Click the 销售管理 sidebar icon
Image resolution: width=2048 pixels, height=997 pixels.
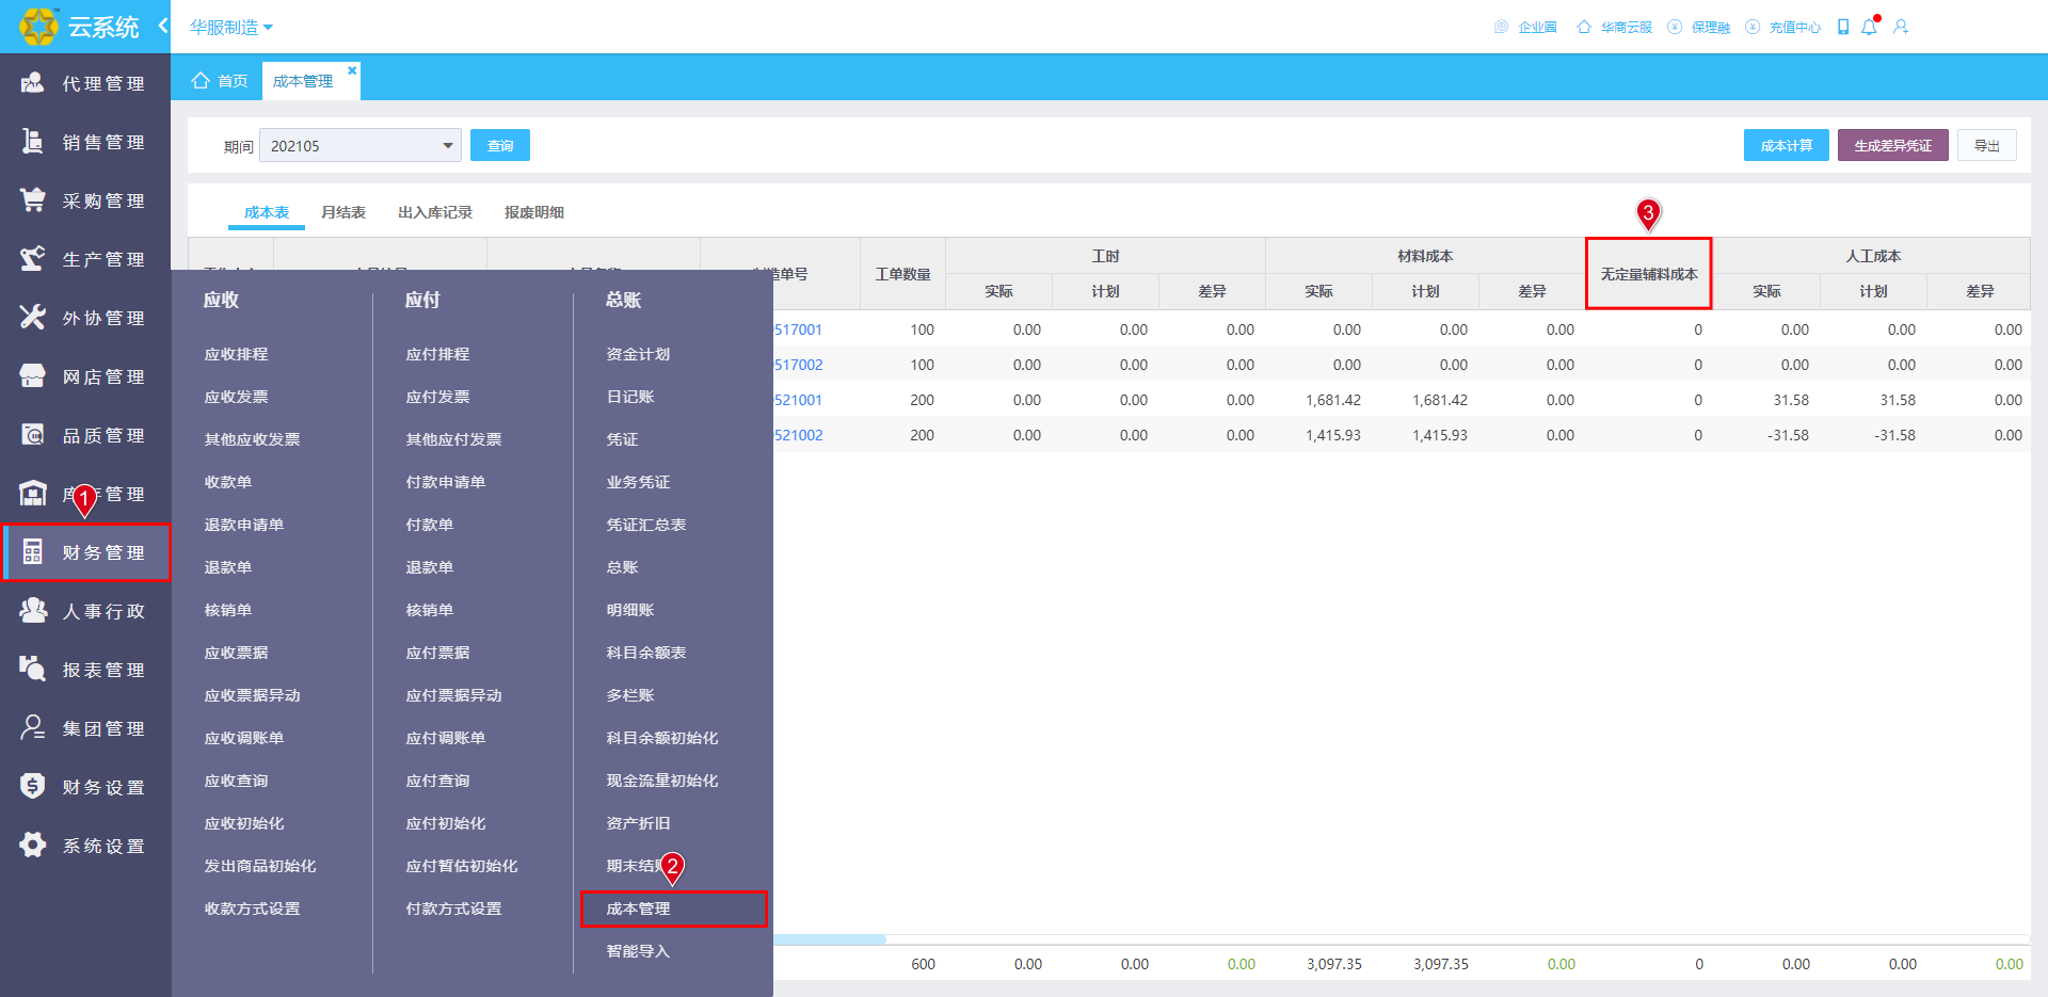(33, 142)
